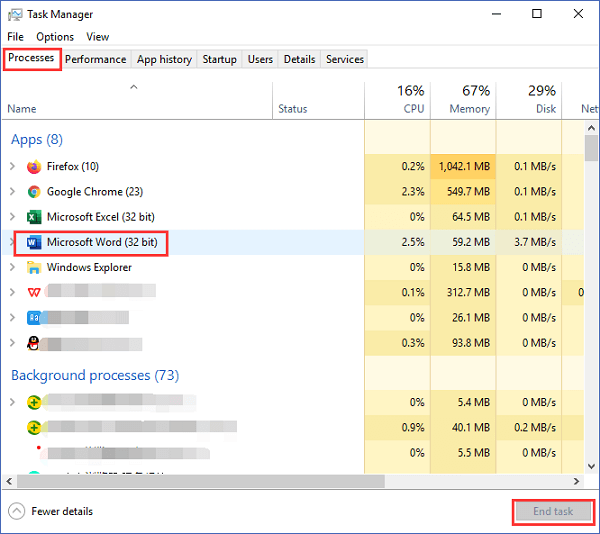This screenshot has width=600, height=534.
Task: Expand the Windows Explorer process row
Action: pos(12,267)
